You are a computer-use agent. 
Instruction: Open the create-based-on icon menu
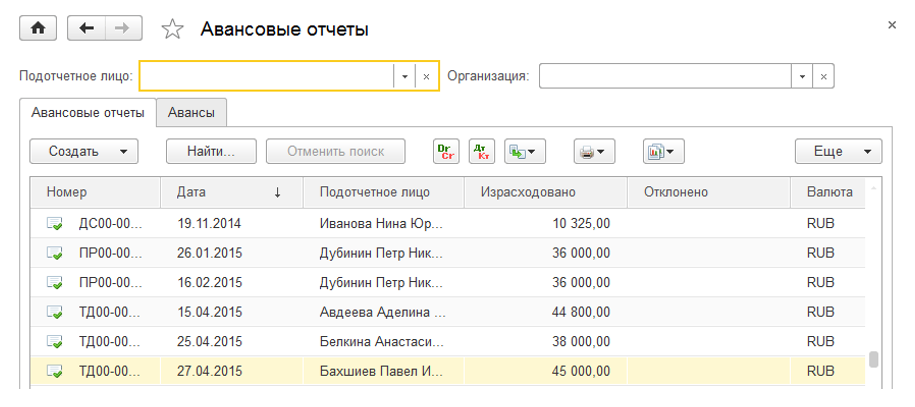tap(525, 152)
